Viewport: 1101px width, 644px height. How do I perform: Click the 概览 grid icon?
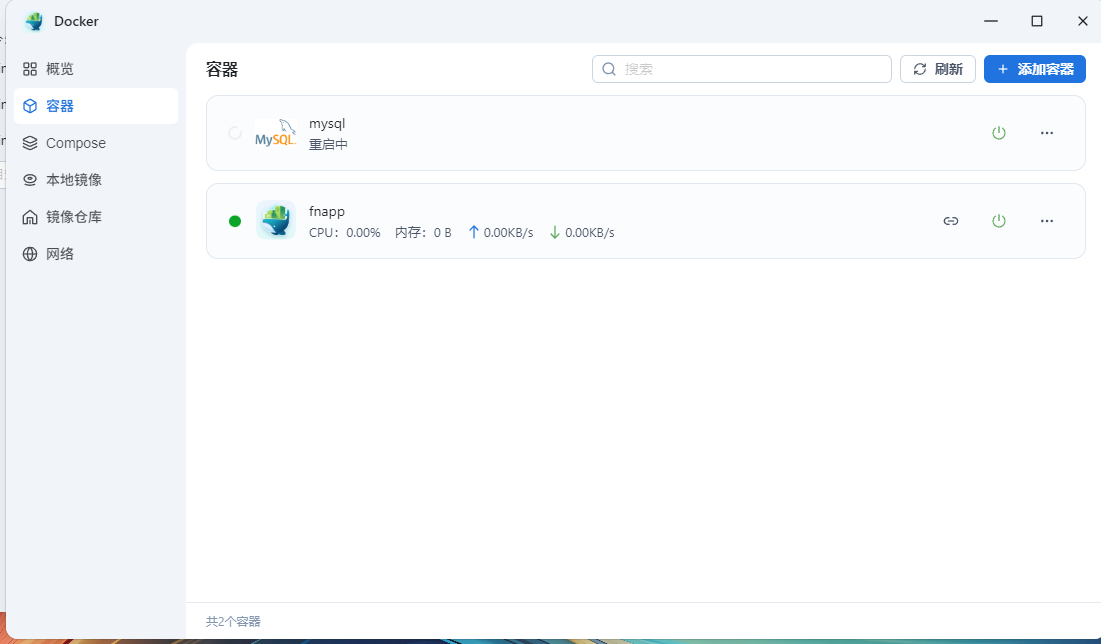click(x=29, y=69)
